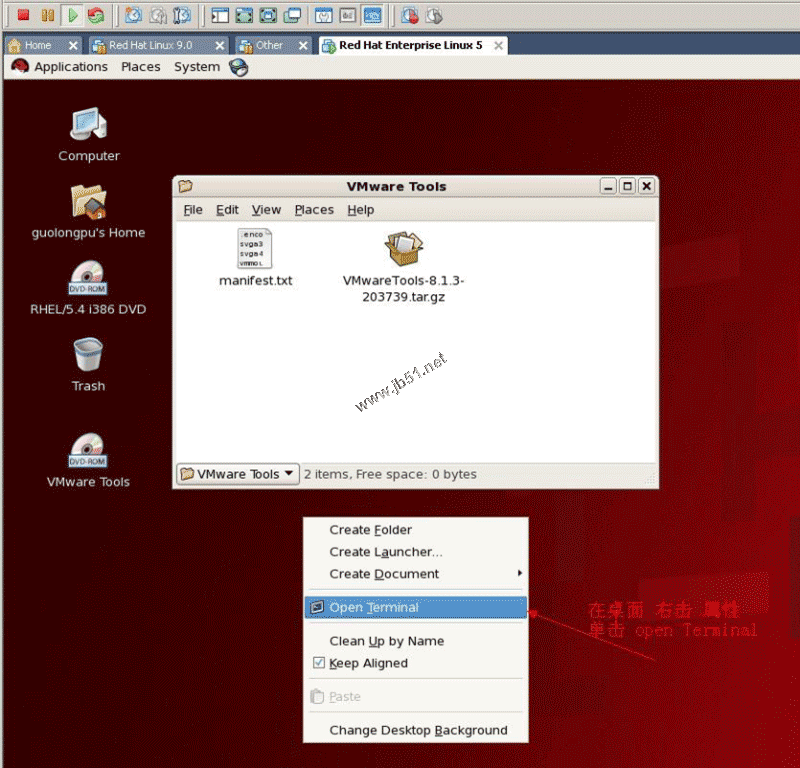Open the Places panel menu
Screen dimensions: 800x768
[x=141, y=67]
